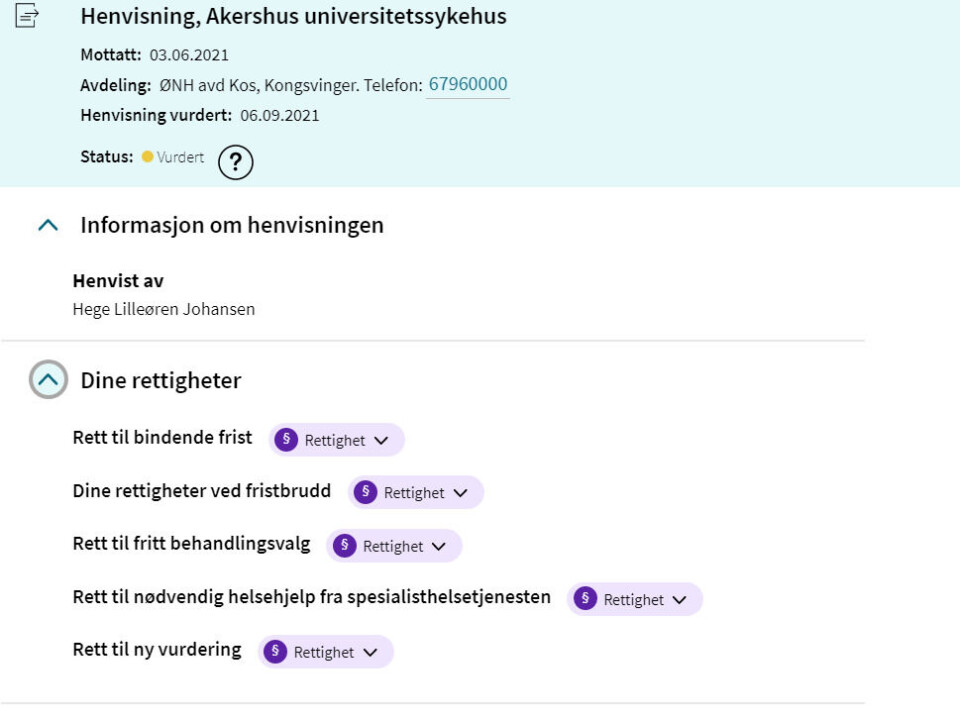Click the assessed date 06.09.2021
This screenshot has width=960, height=720.
pyautogui.click(x=280, y=116)
